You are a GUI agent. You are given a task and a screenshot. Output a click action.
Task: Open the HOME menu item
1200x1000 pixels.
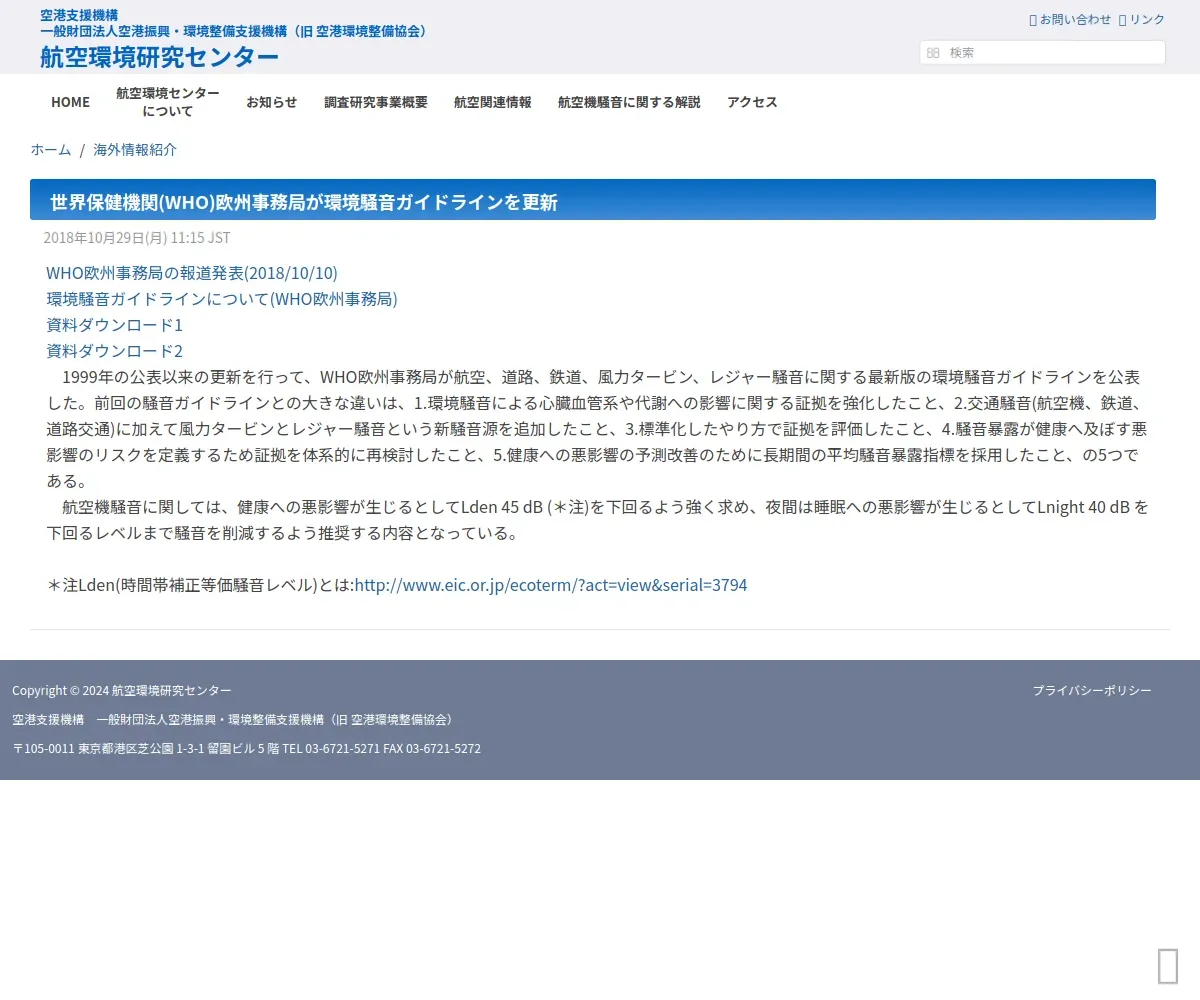click(70, 102)
